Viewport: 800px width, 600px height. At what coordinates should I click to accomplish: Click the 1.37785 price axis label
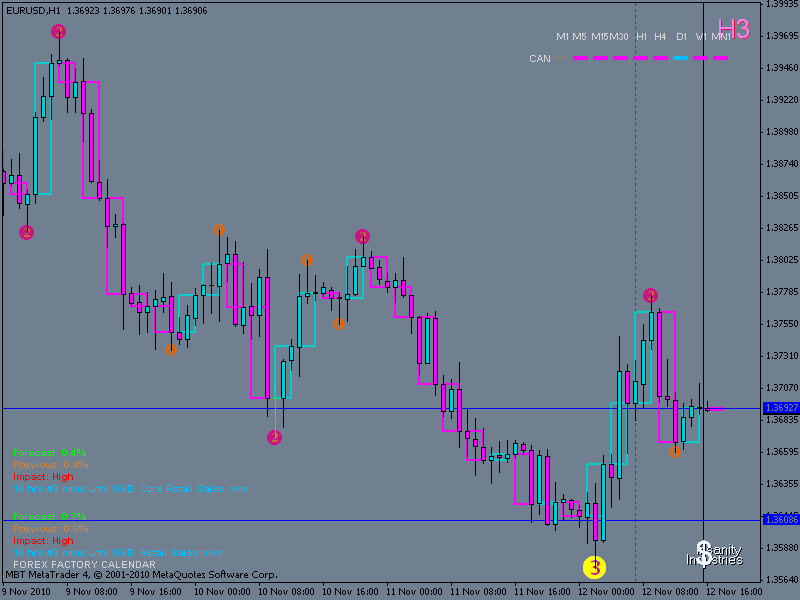point(781,292)
